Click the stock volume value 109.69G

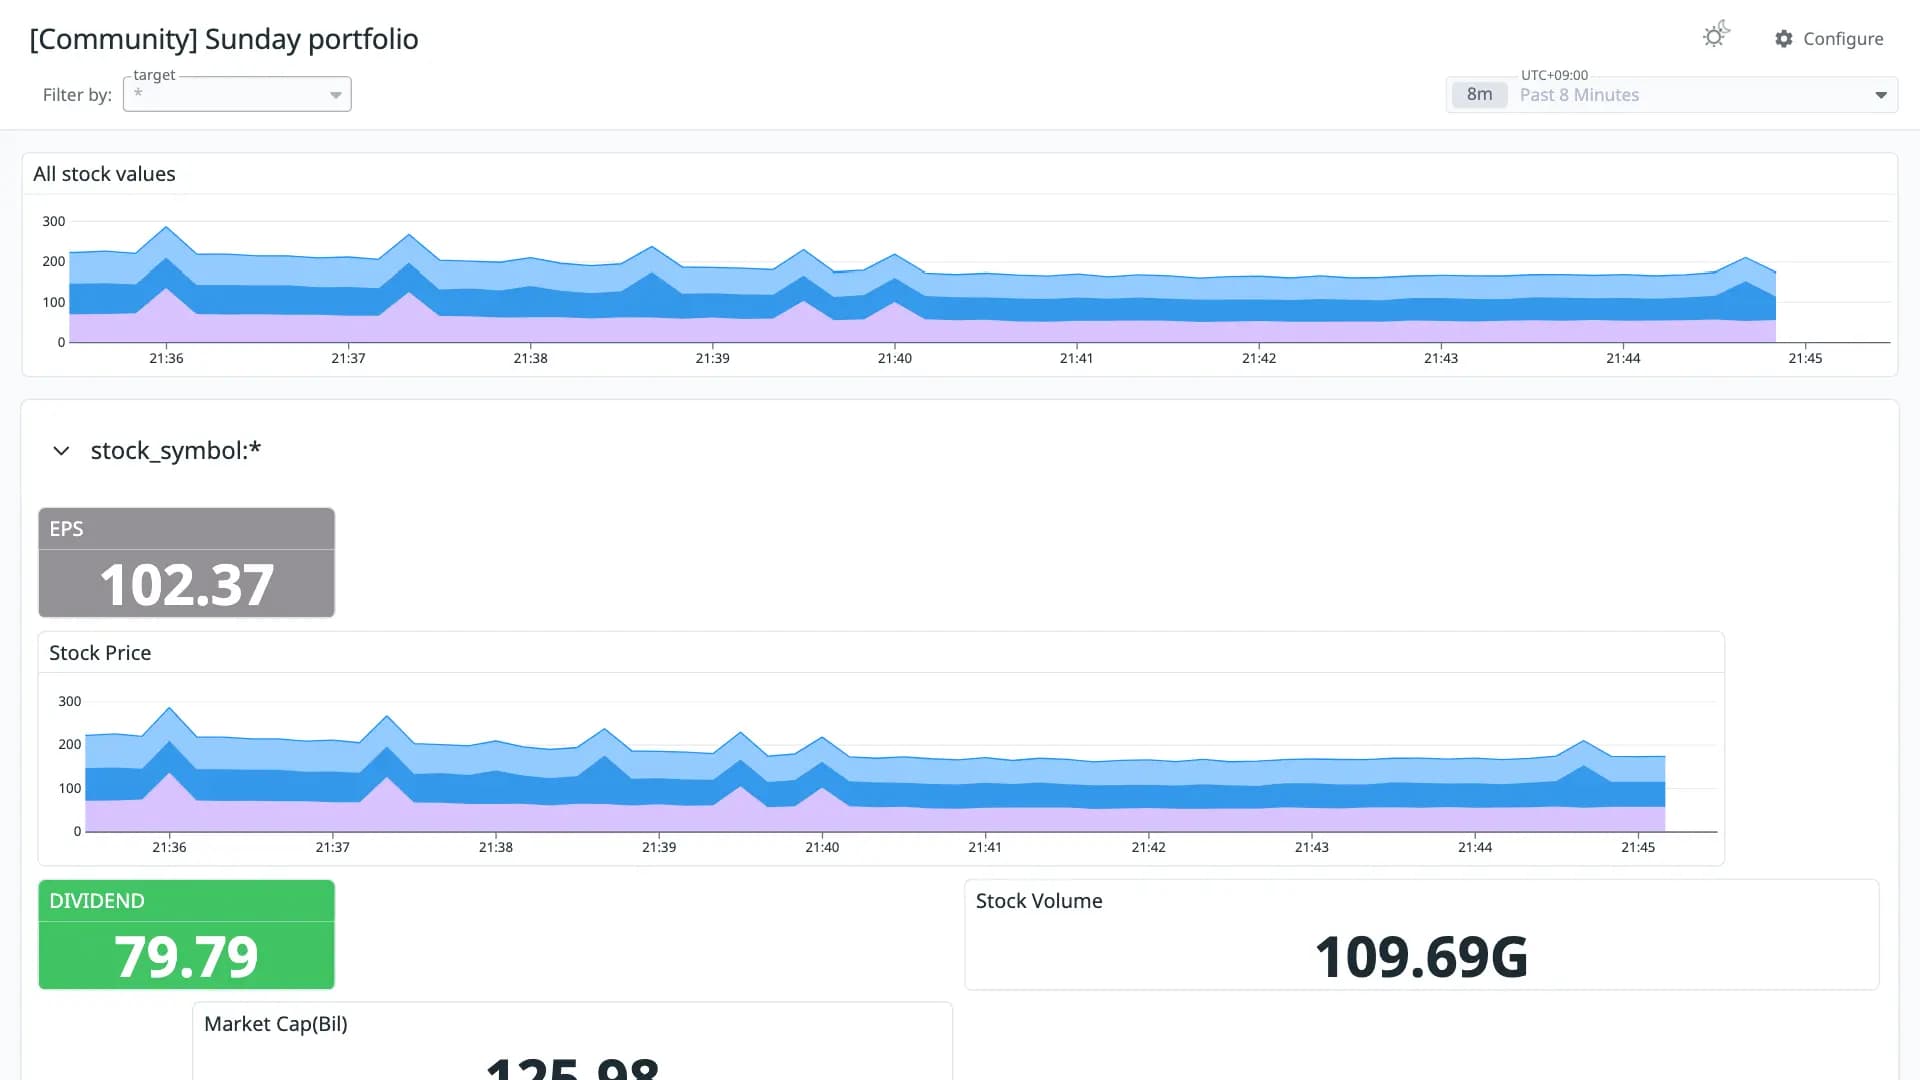(x=1421, y=957)
